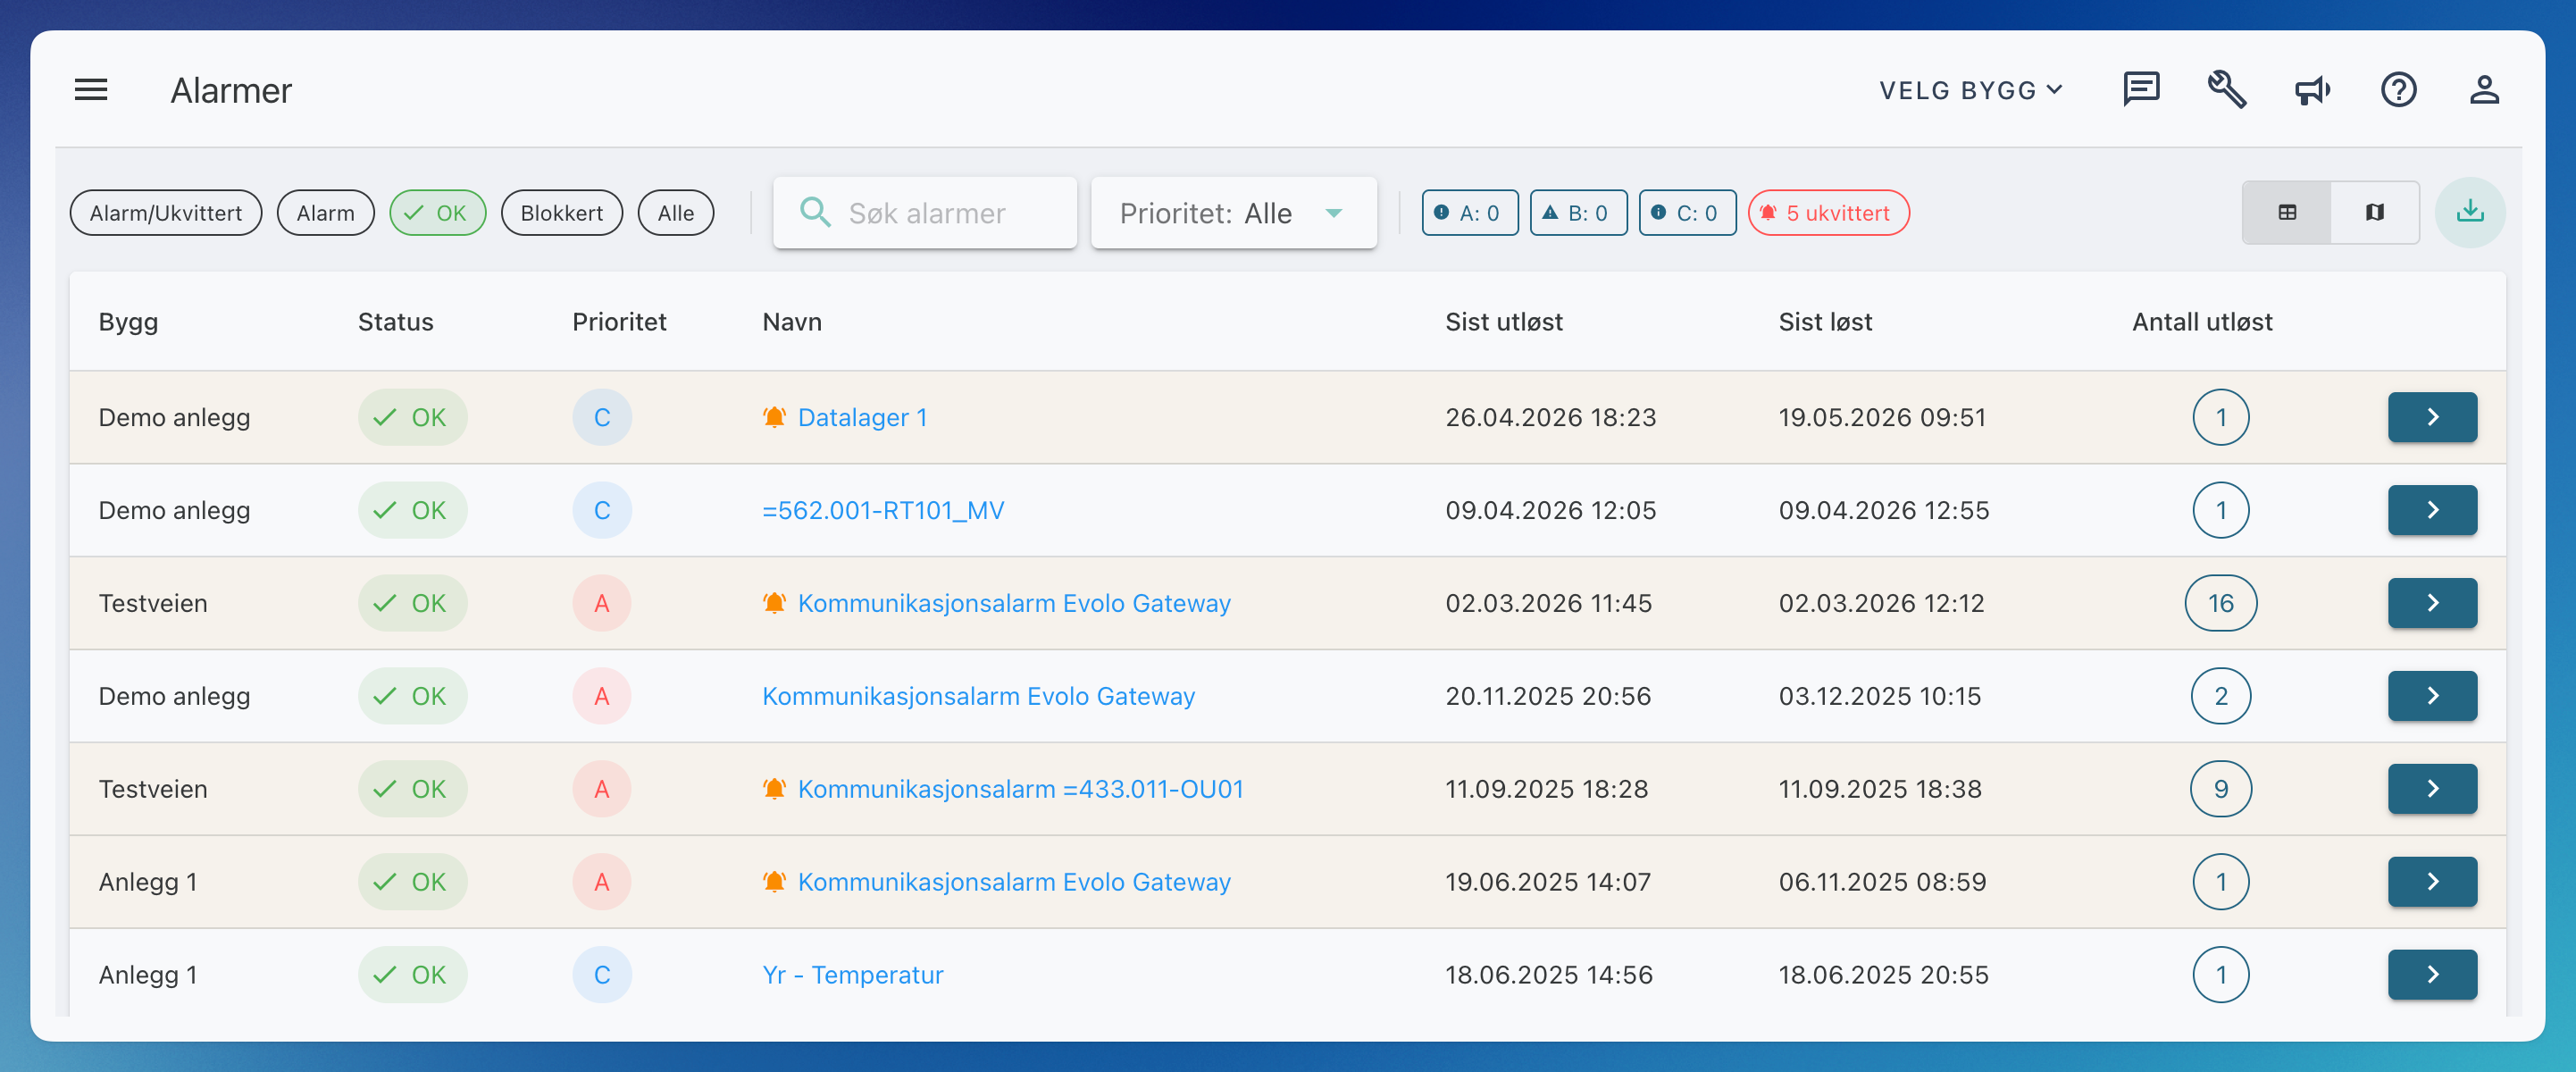2576x1072 pixels.
Task: Open the =562.001-RT101_MV alarm link
Action: pos(883,510)
